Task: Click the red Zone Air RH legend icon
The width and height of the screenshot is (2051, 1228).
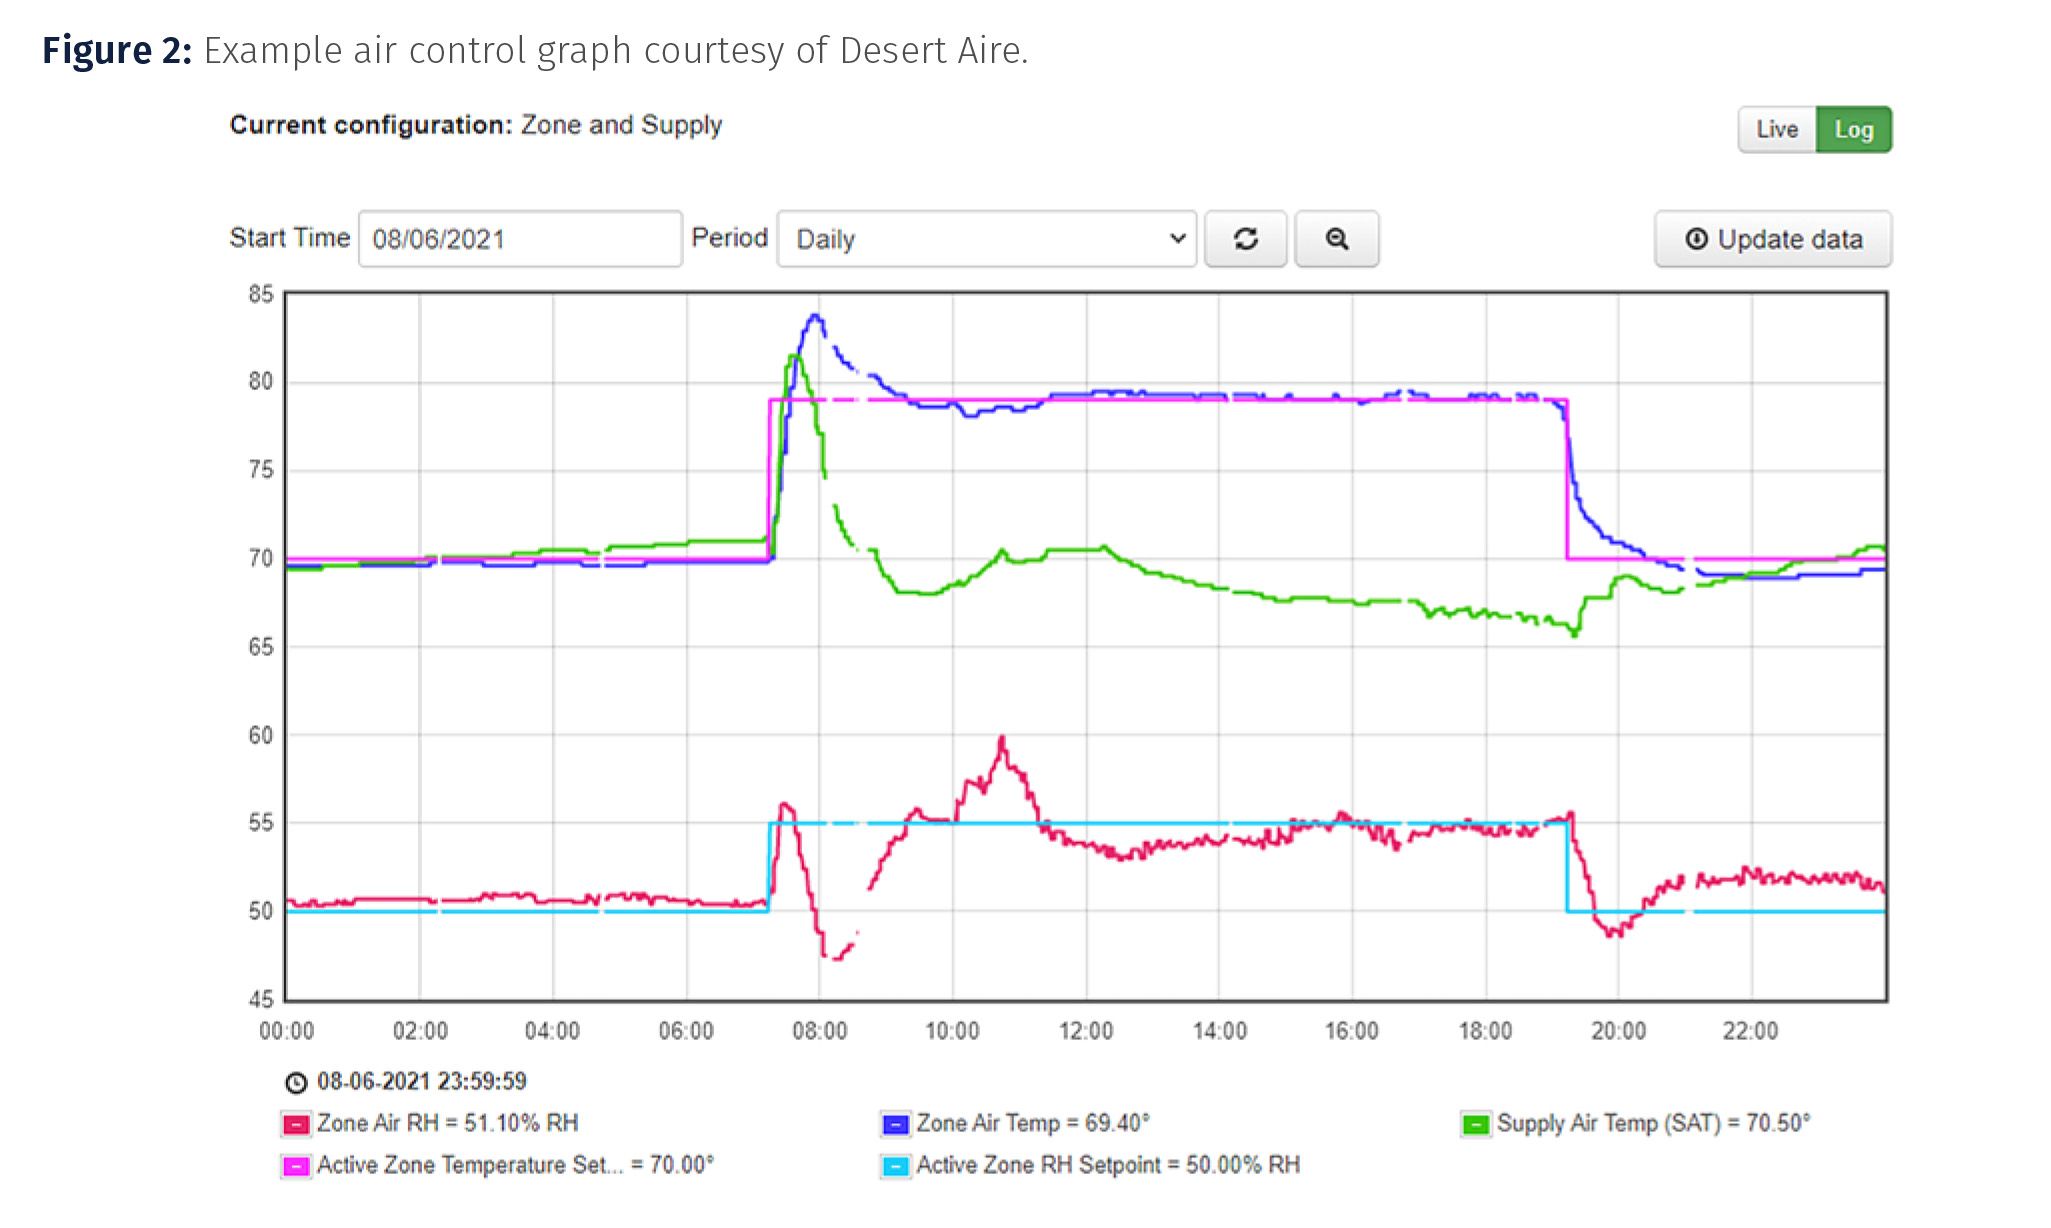Action: pyautogui.click(x=296, y=1124)
